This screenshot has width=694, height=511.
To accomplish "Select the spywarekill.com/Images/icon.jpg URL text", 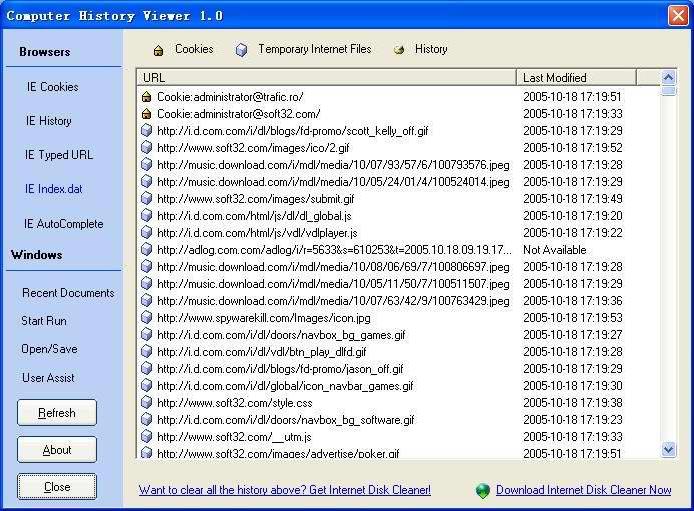I will tap(264, 318).
